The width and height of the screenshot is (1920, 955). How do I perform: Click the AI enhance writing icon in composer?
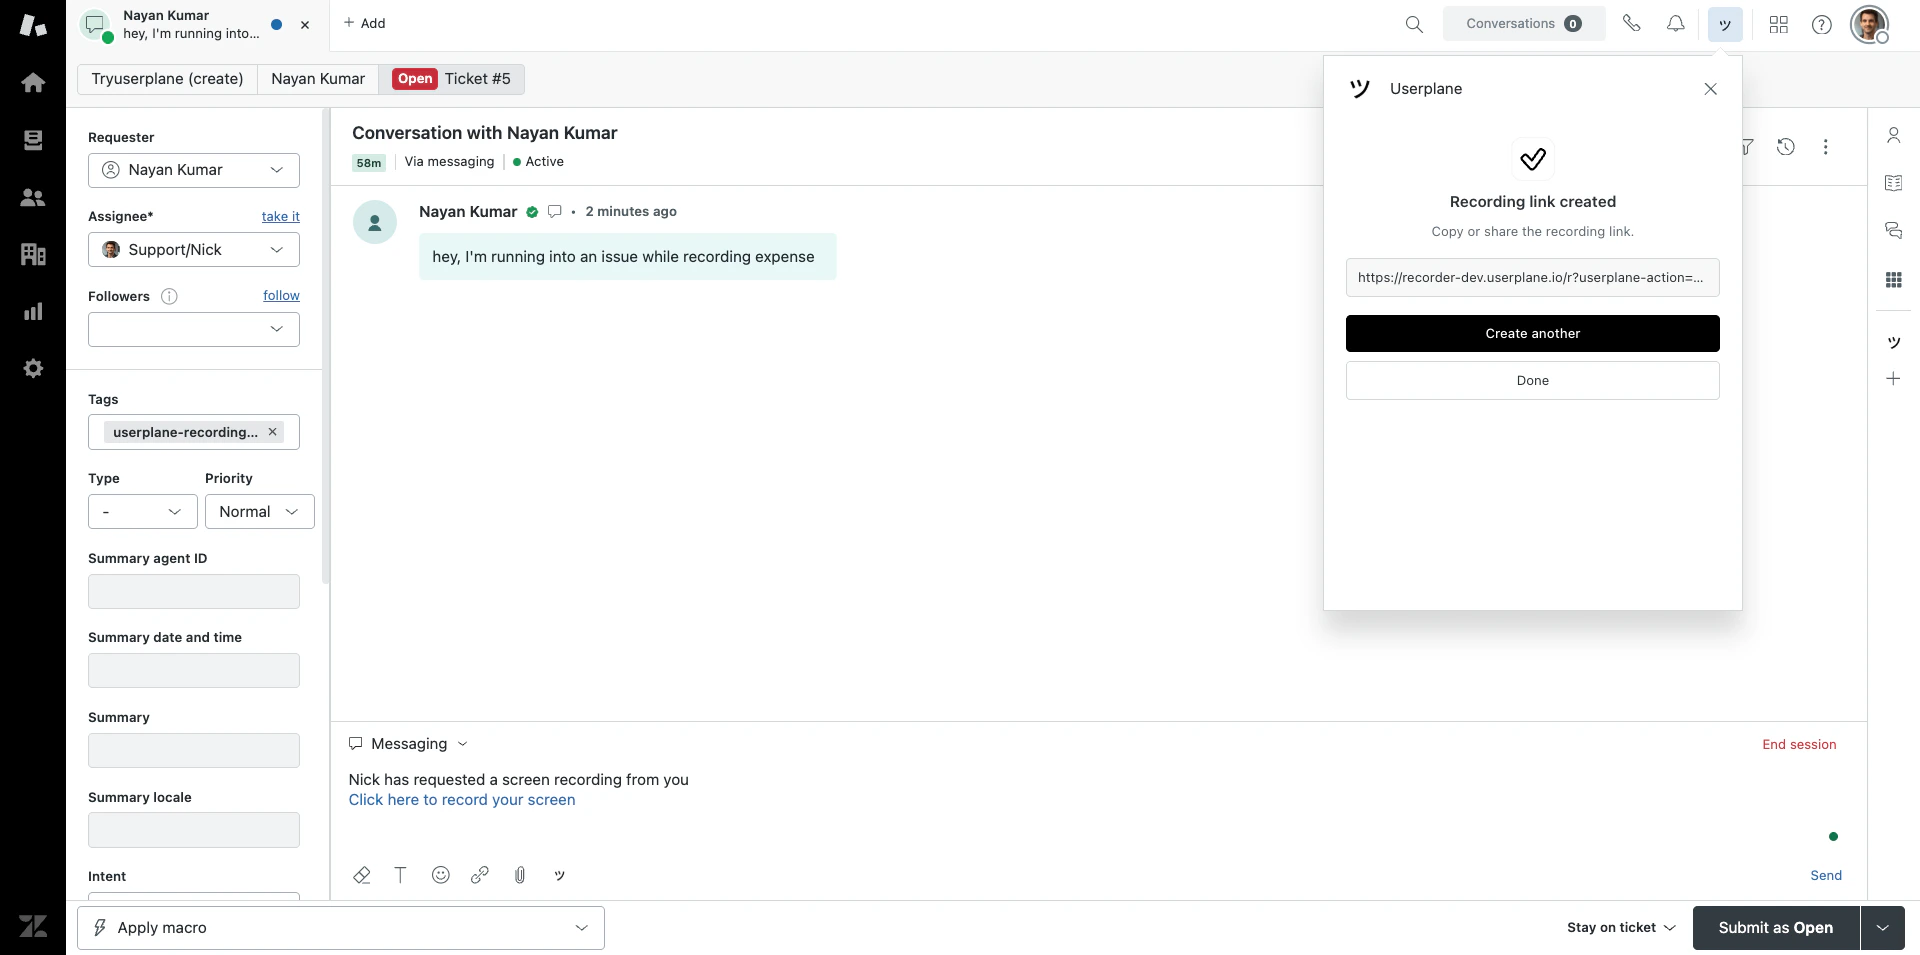(362, 875)
